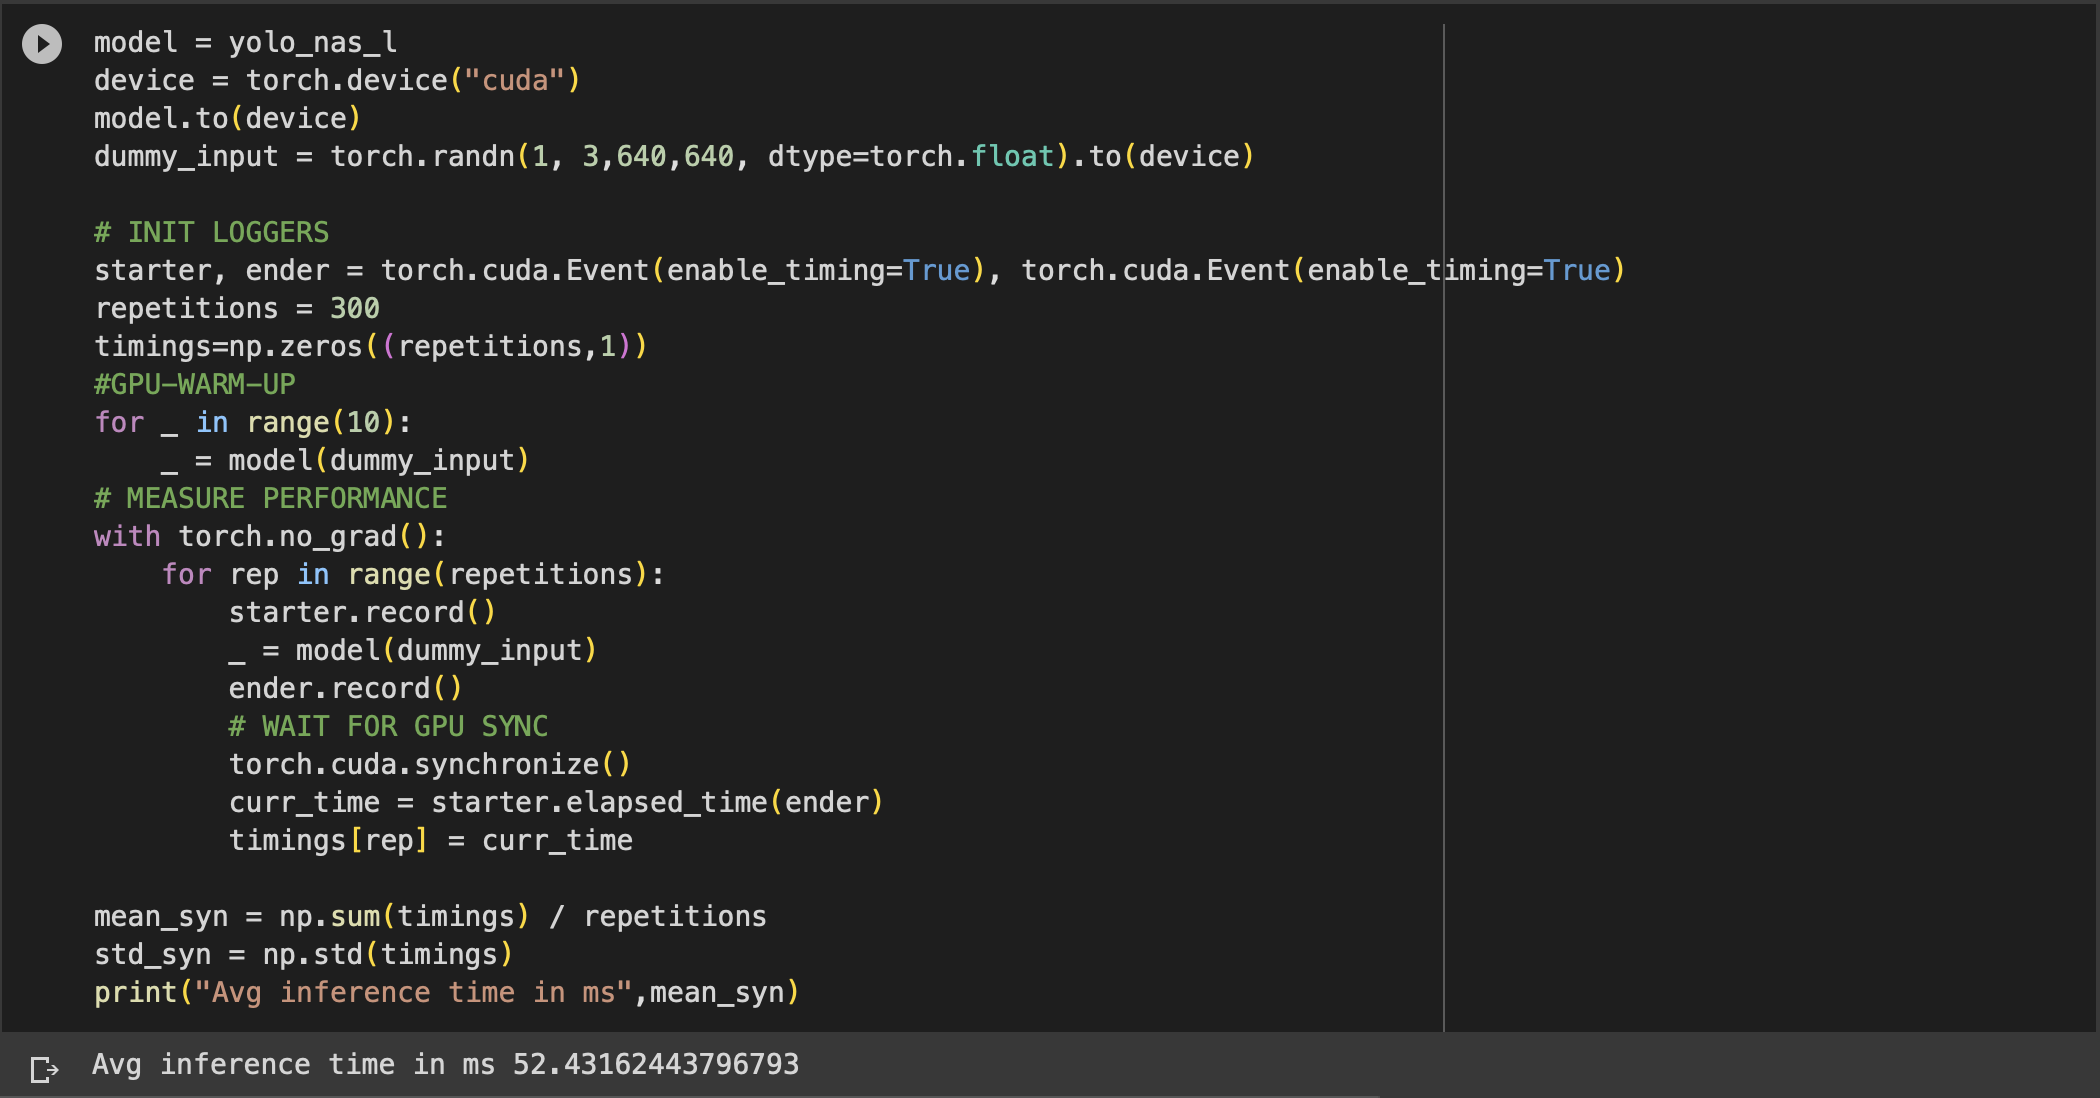Select the Avg inference time output text
This screenshot has width=2100, height=1098.
tap(446, 1064)
